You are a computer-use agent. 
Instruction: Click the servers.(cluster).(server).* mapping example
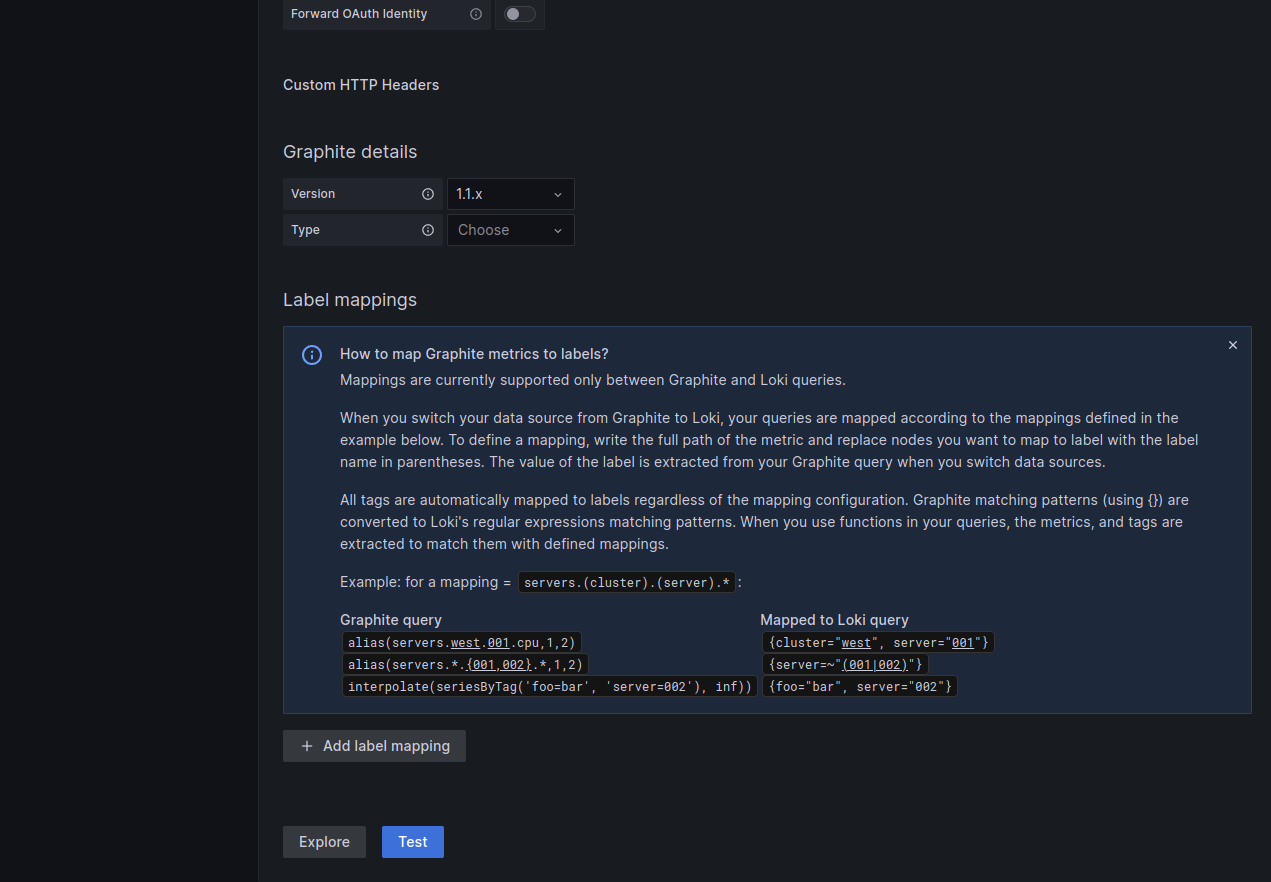(x=627, y=583)
